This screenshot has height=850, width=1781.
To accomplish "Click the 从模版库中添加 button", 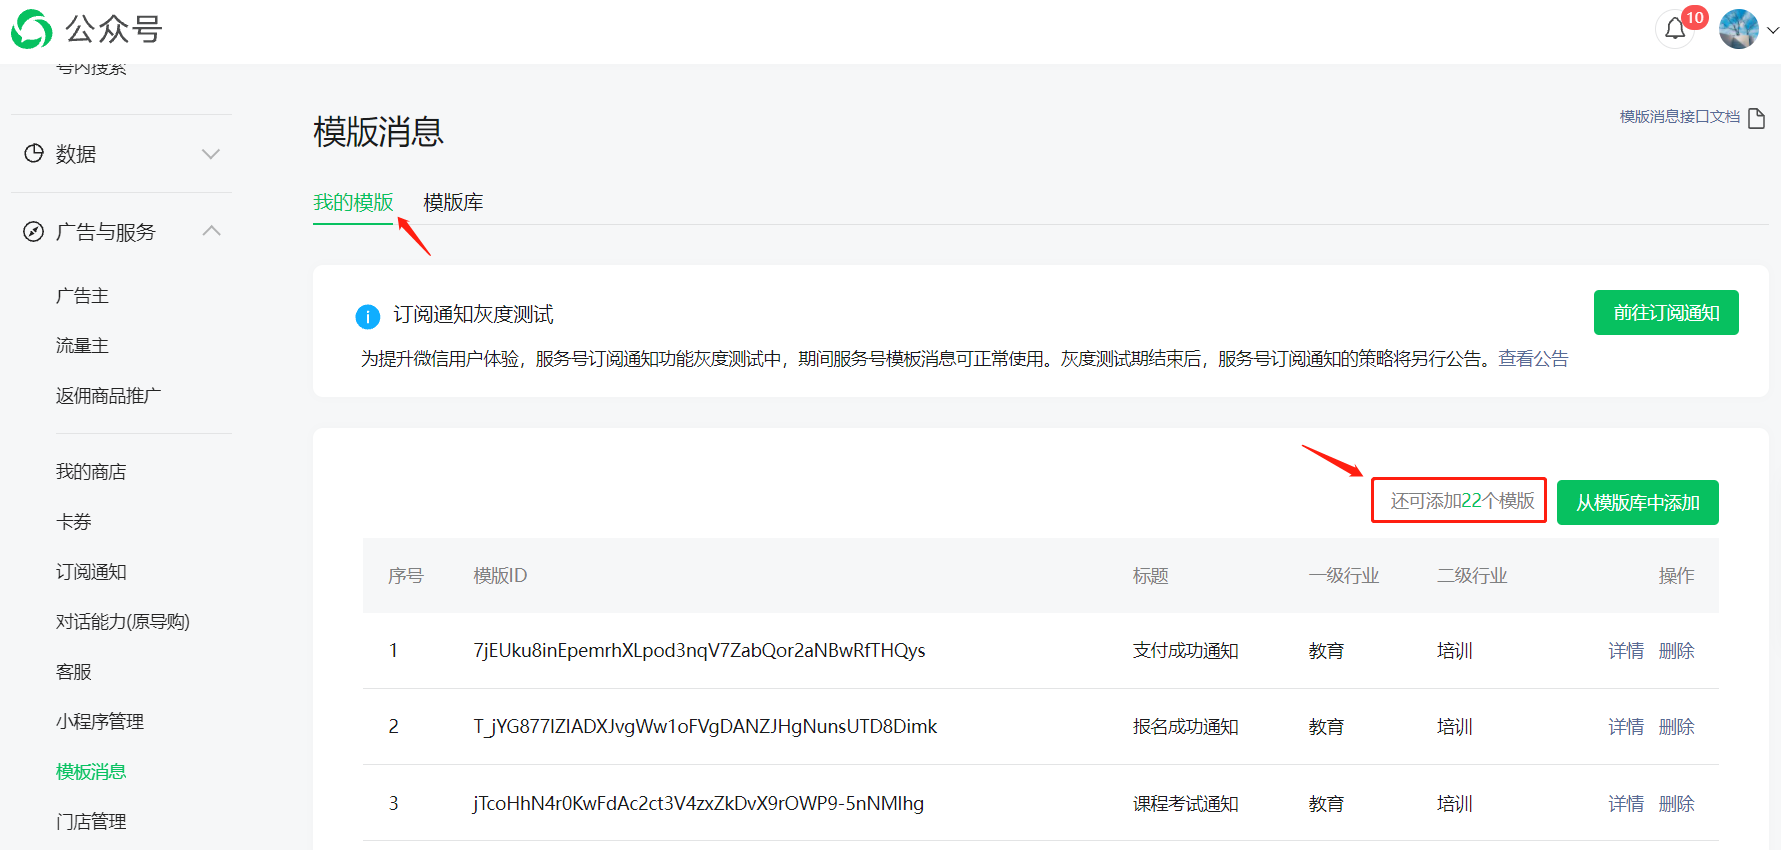I will [1638, 502].
